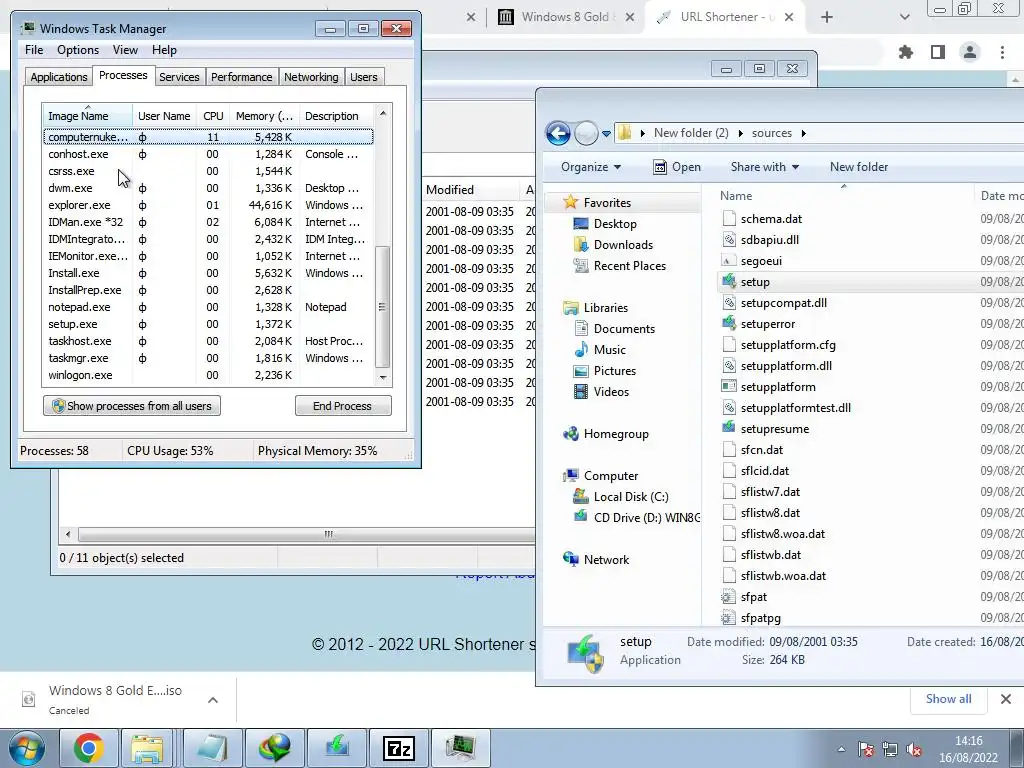The width and height of the screenshot is (1024, 768).
Task: Sort the Explorer list by Name column
Action: point(845,195)
